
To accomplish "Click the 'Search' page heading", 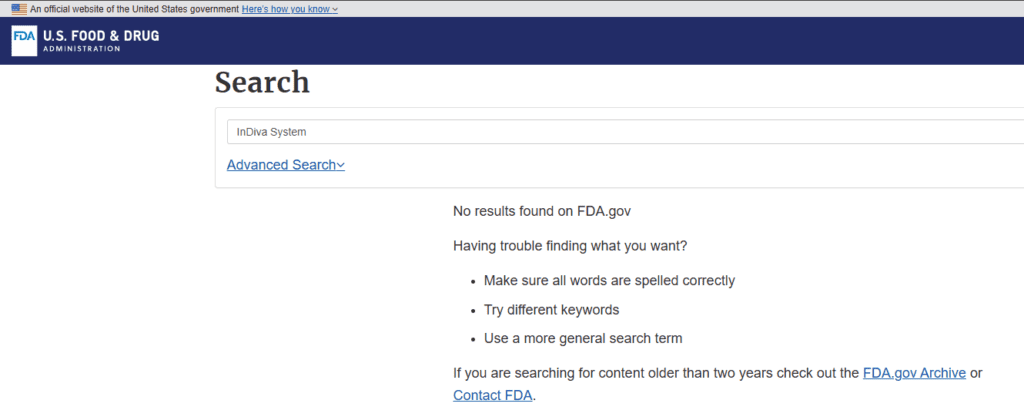I will click(x=262, y=82).
